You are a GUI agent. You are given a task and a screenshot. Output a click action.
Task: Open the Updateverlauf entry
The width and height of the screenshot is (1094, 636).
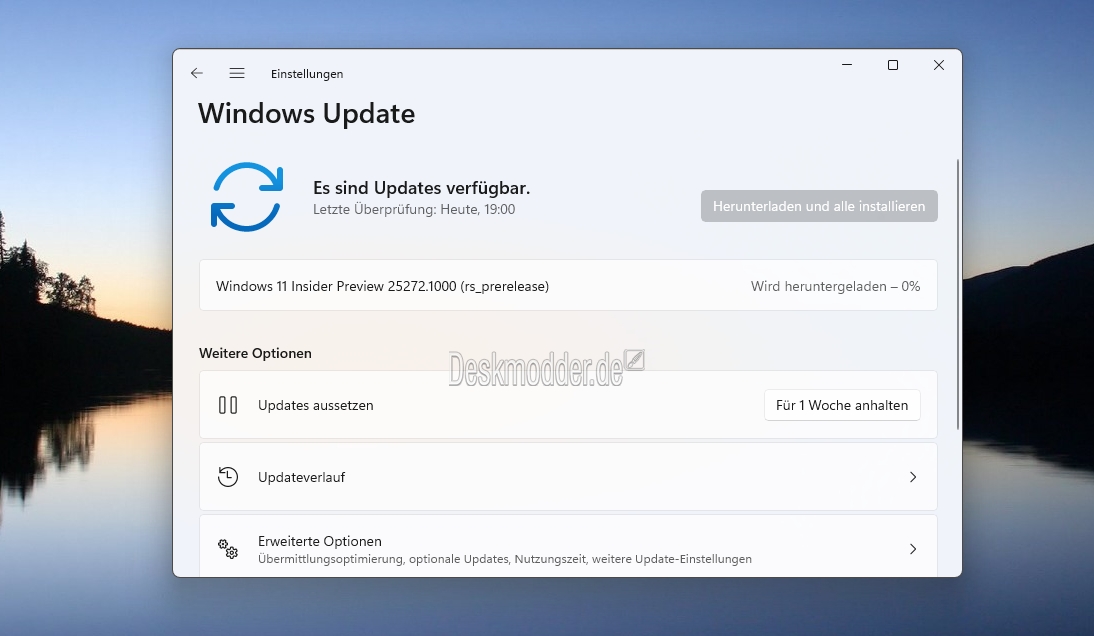568,477
